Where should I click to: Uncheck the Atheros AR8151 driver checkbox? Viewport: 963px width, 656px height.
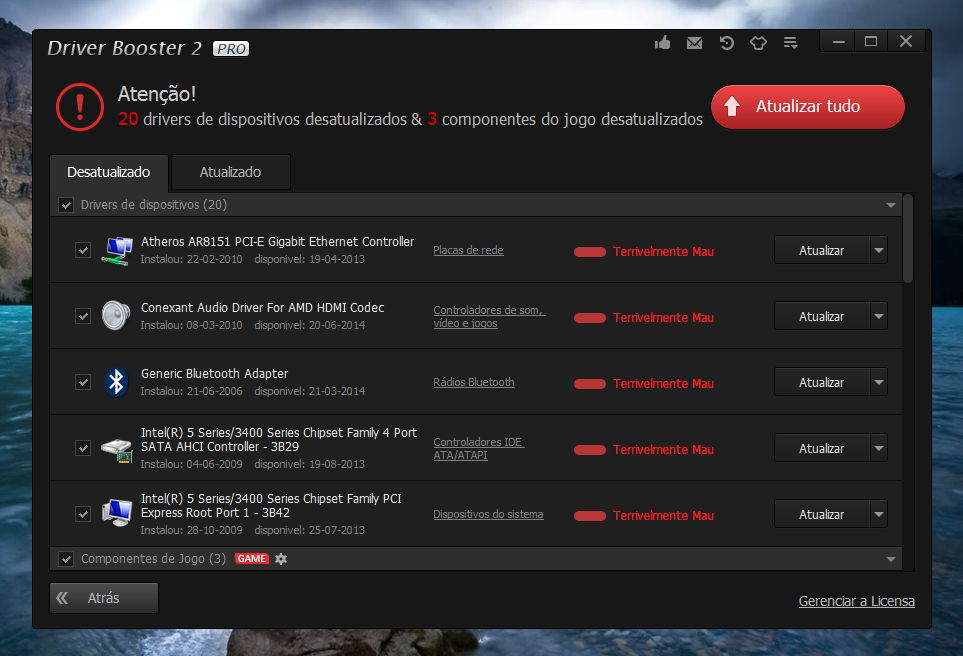coord(83,250)
